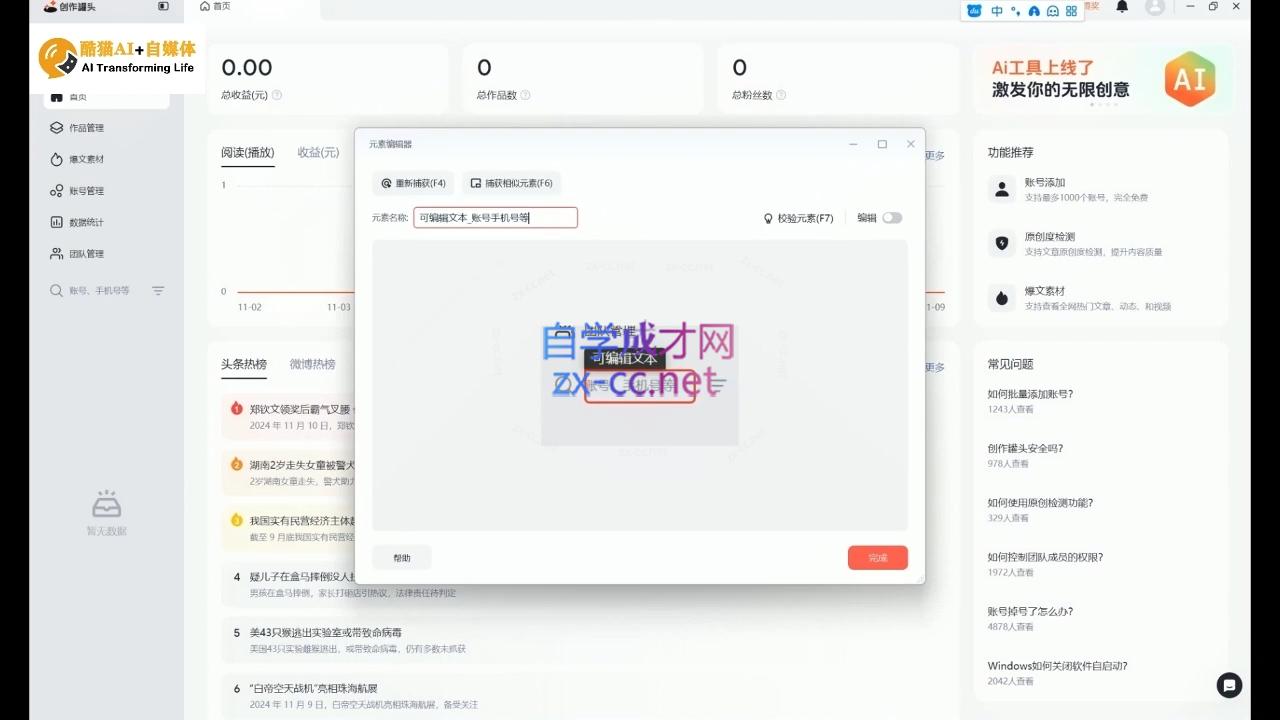Switch to the 微博热榜 tab
The height and width of the screenshot is (720, 1280).
click(313, 364)
